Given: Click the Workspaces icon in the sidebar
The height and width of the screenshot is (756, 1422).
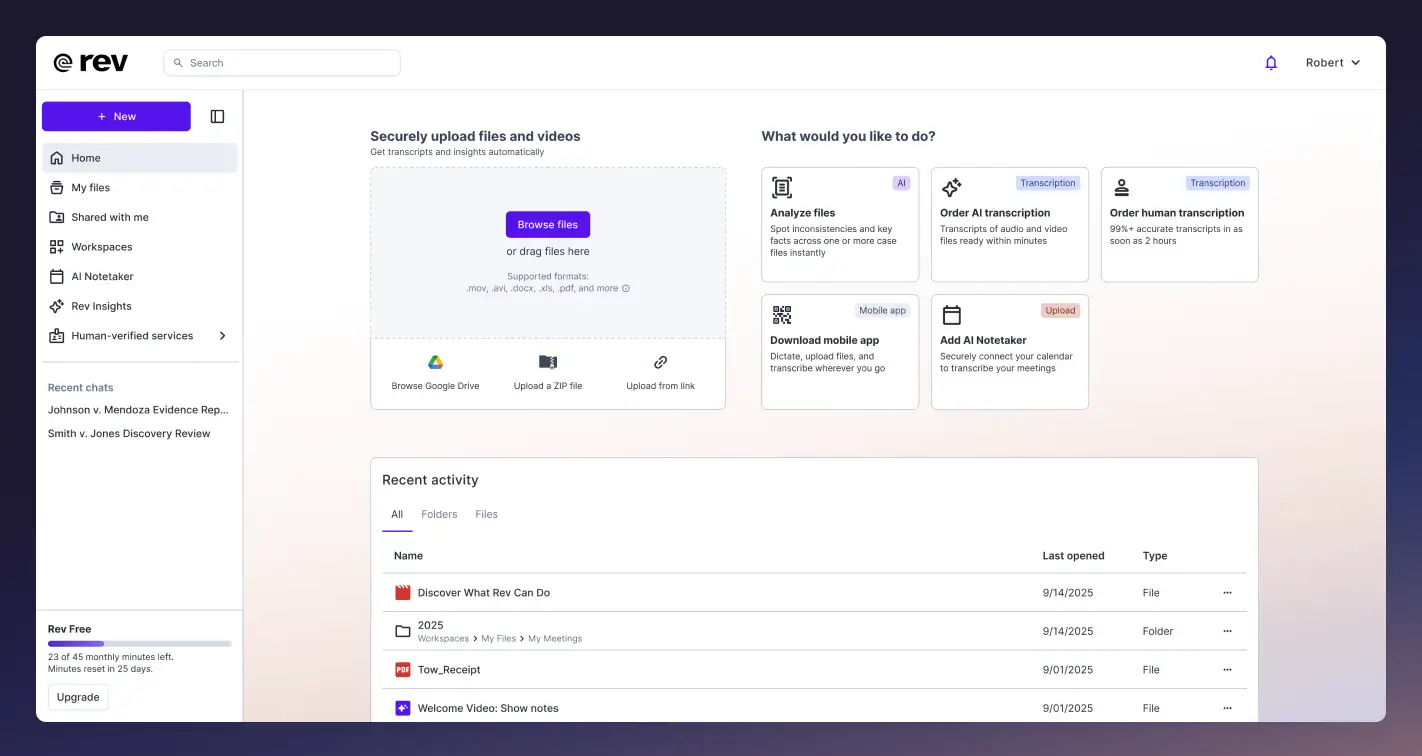Looking at the screenshot, I should (x=57, y=246).
